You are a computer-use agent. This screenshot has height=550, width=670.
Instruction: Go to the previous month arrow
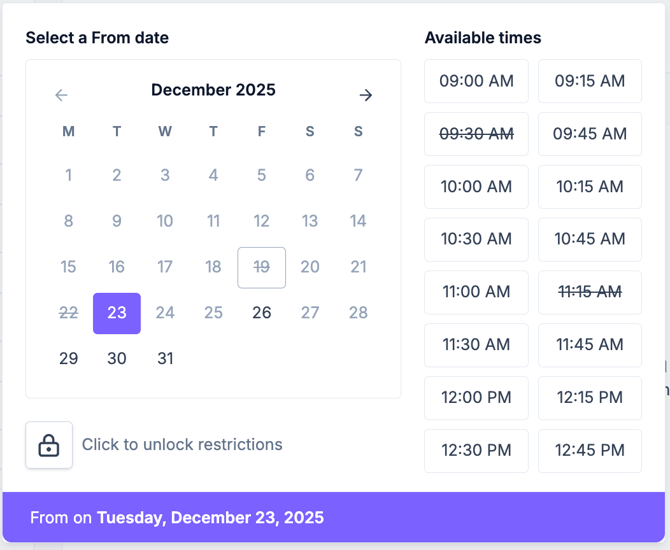point(62,95)
